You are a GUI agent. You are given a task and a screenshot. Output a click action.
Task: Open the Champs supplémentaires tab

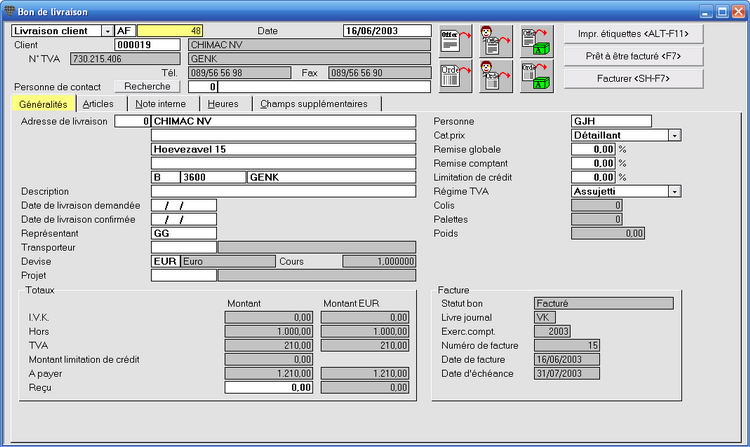coord(314,104)
